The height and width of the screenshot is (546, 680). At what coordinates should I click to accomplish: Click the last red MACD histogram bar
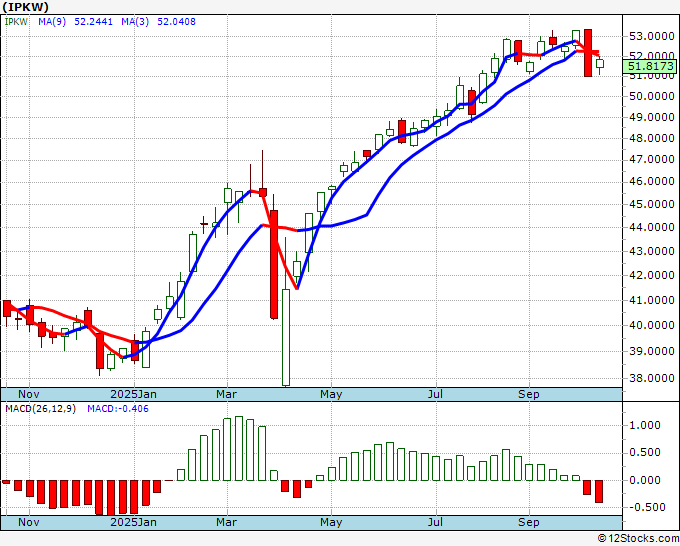[599, 491]
